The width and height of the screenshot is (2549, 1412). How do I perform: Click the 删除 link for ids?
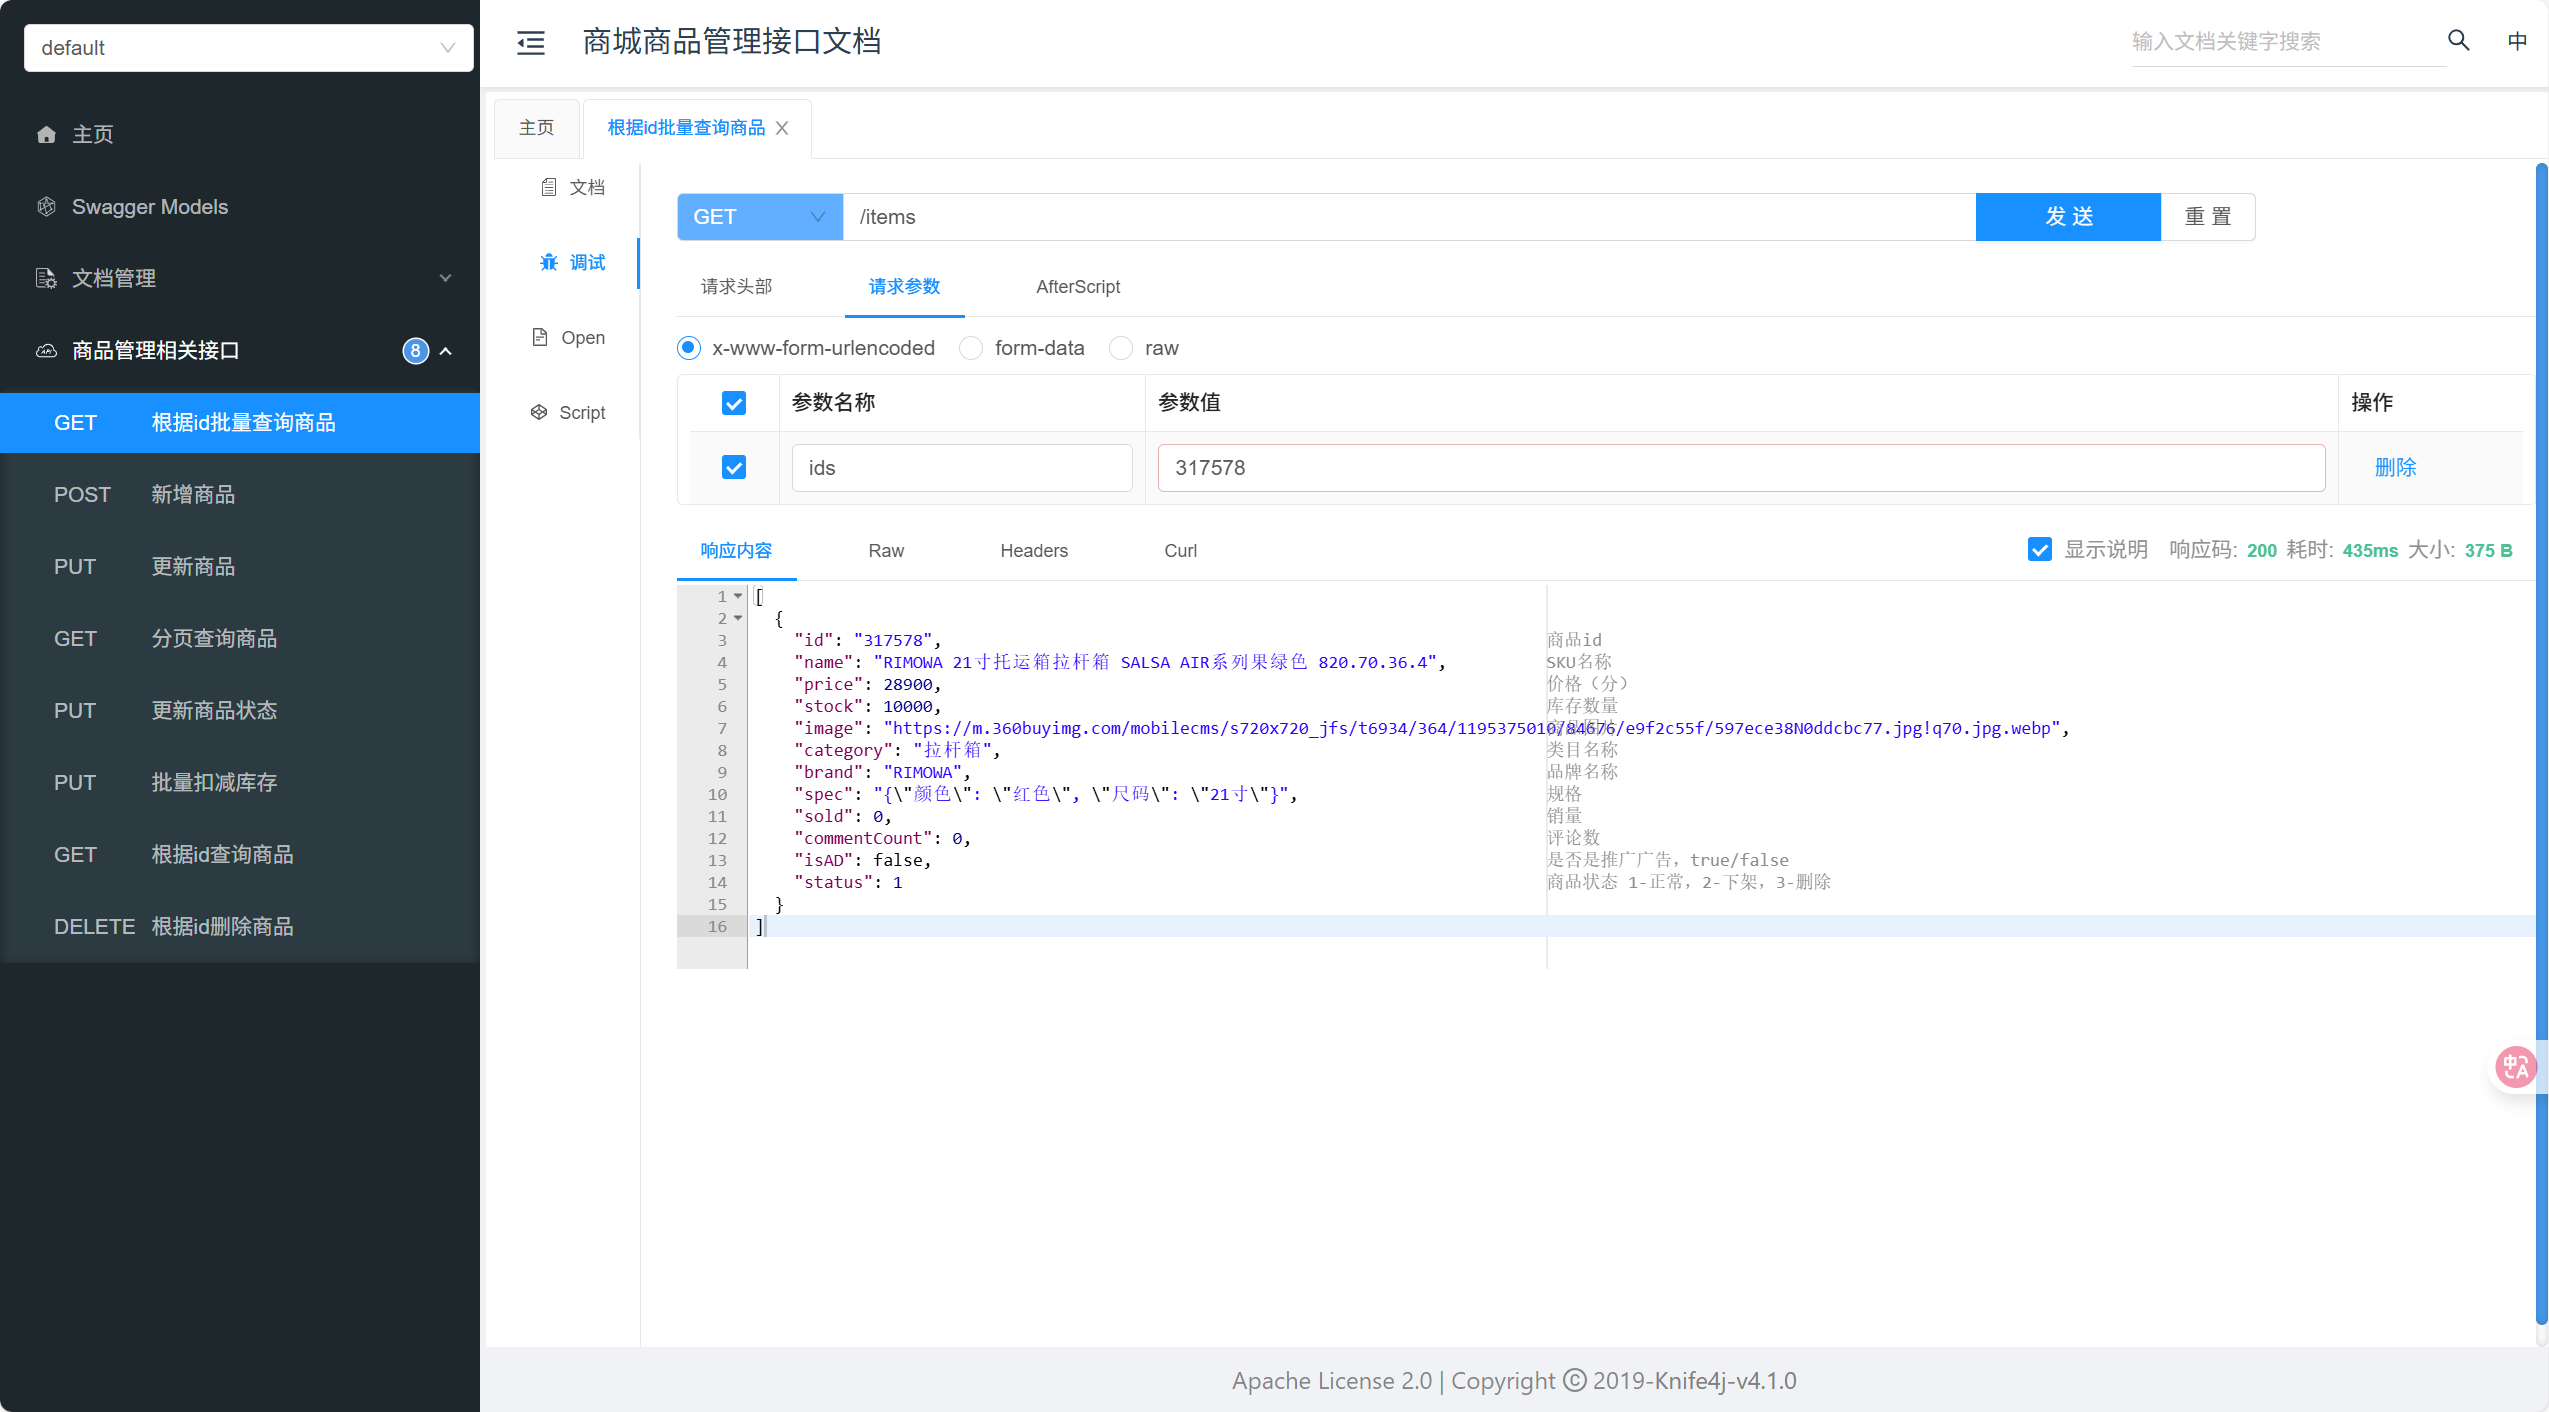(2395, 467)
